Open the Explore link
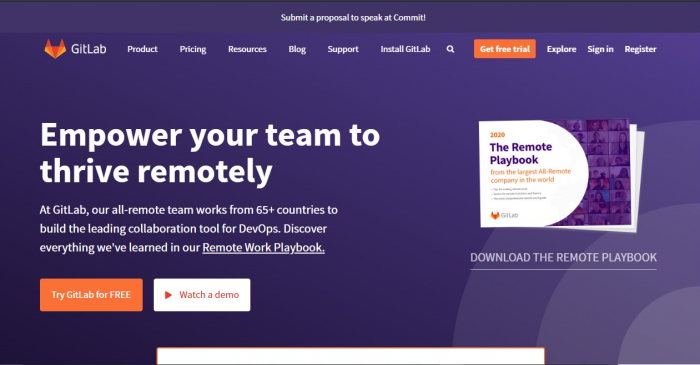700x365 pixels. 562,49
